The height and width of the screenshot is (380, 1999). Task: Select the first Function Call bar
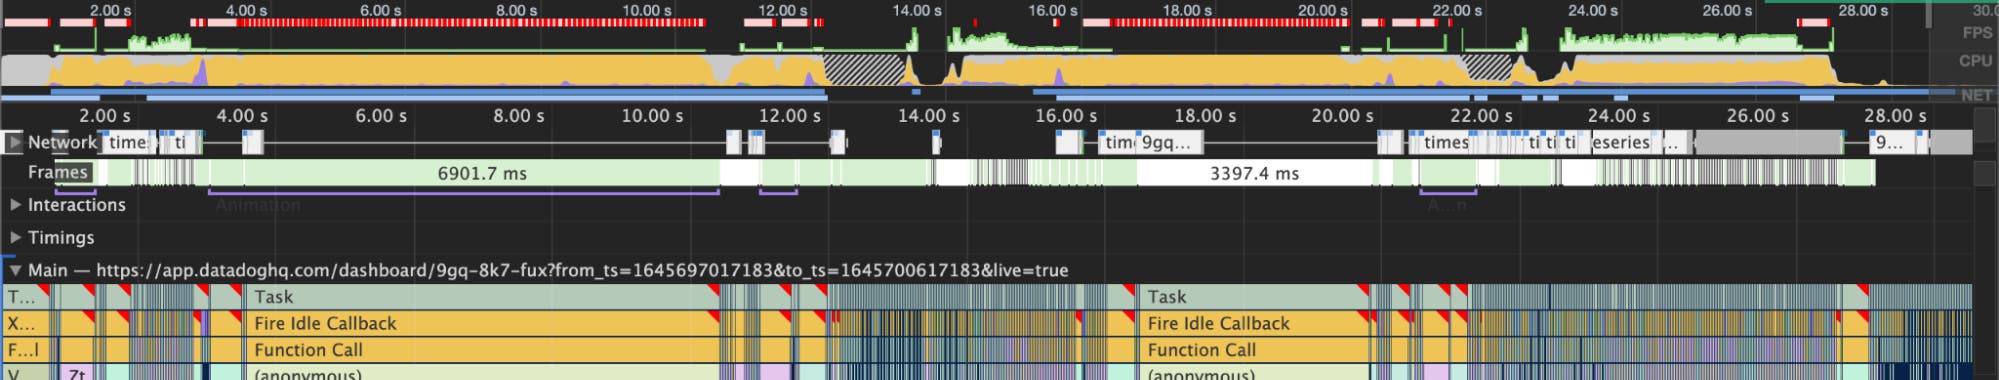tap(482, 350)
